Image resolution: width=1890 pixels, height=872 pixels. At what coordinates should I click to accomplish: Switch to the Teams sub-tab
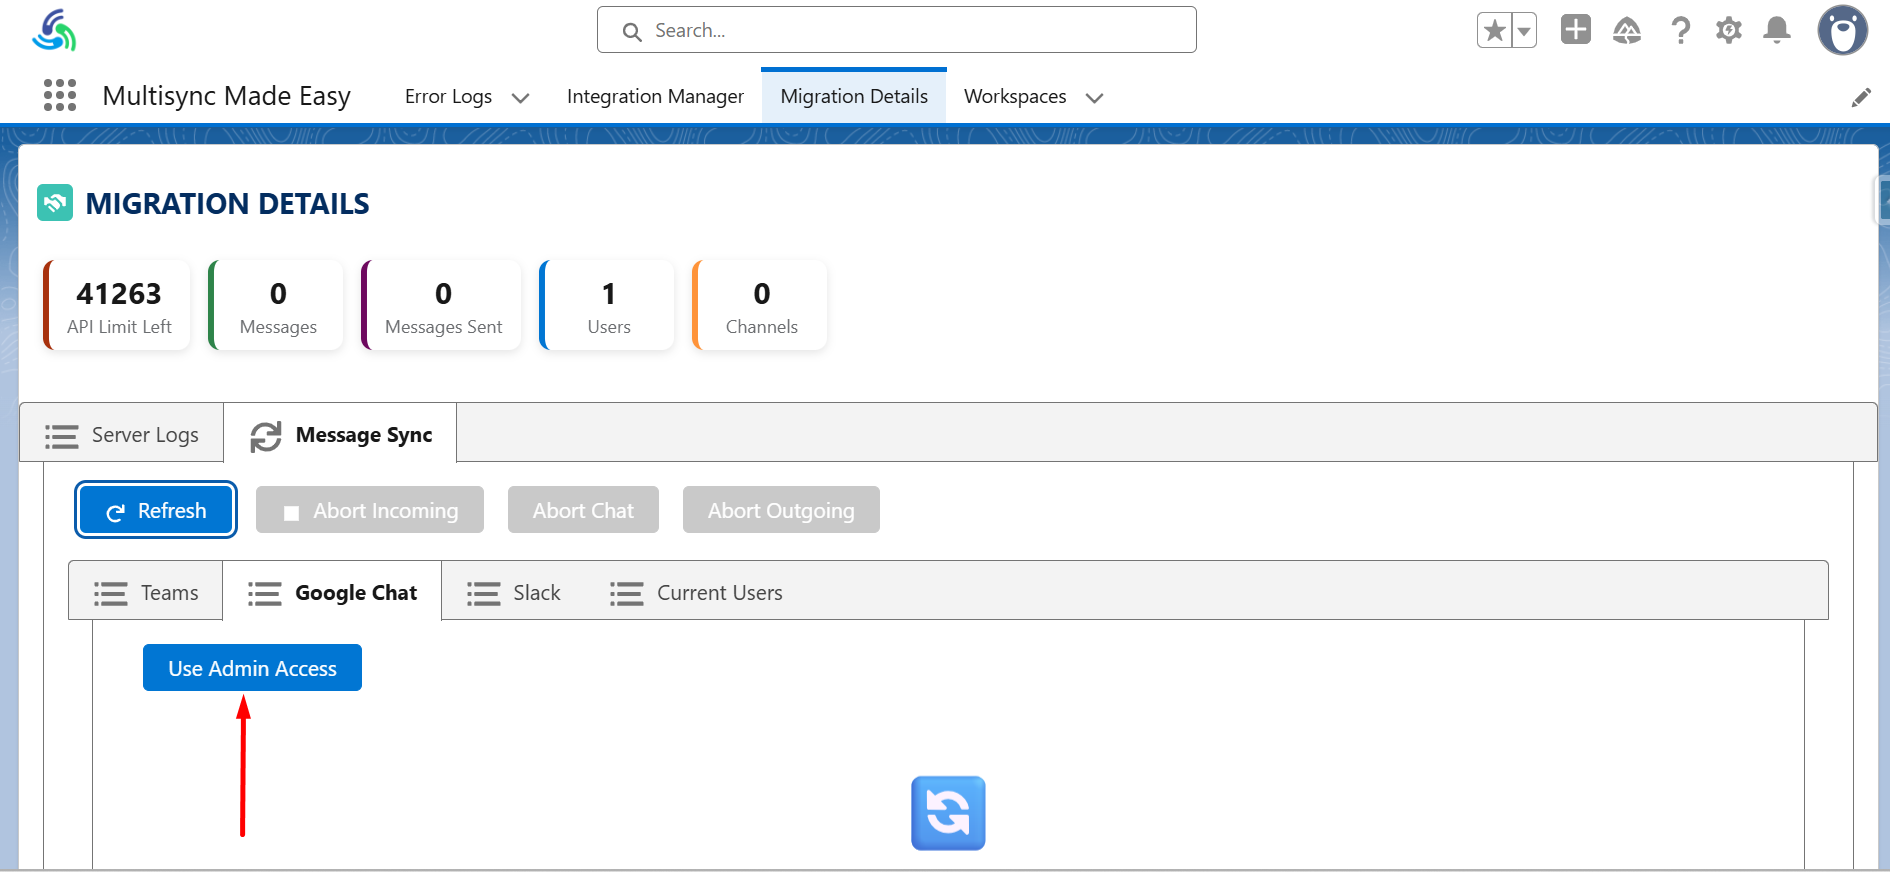tap(146, 592)
